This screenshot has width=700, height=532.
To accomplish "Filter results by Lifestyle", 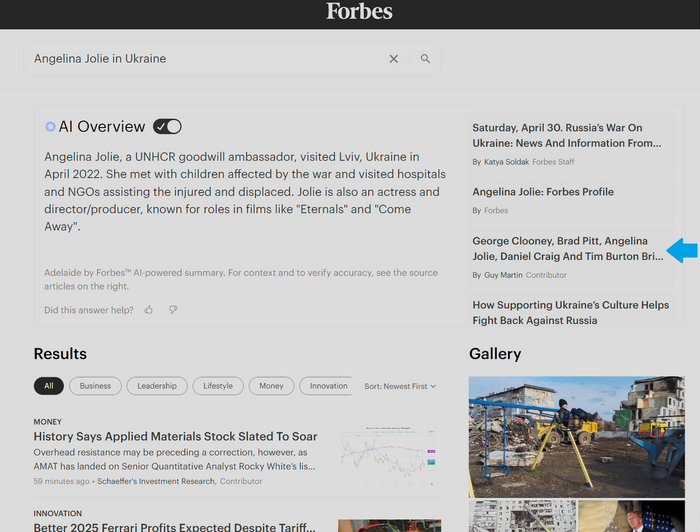I will 218,386.
